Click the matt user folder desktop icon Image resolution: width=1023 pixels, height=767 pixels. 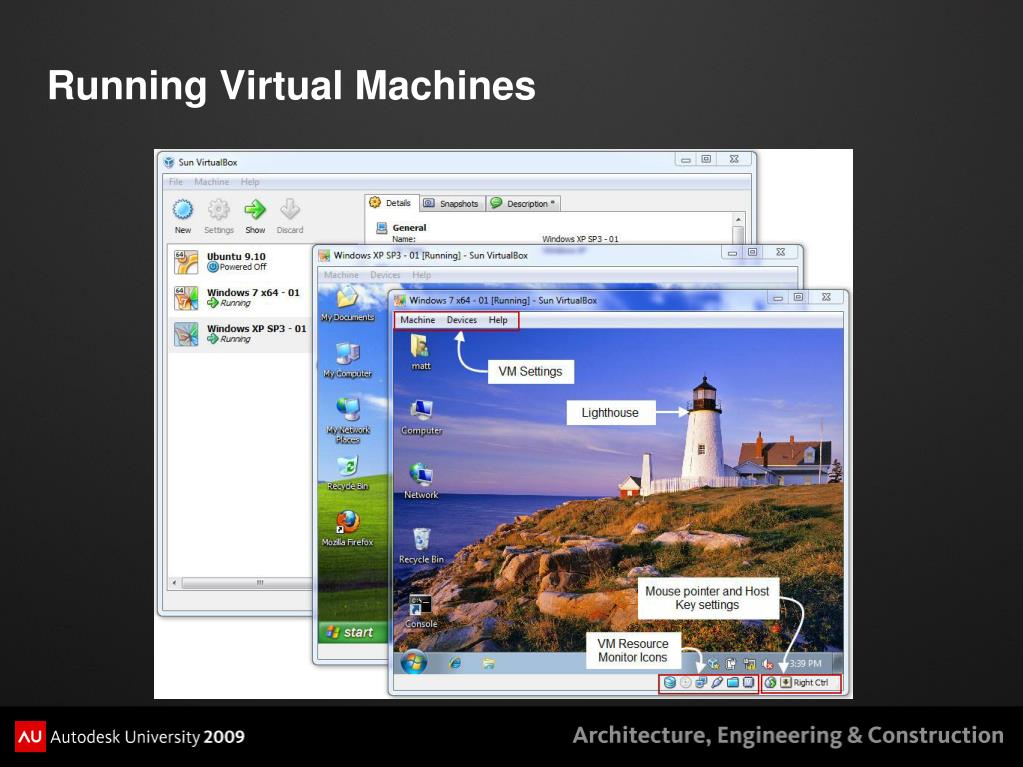click(x=421, y=352)
